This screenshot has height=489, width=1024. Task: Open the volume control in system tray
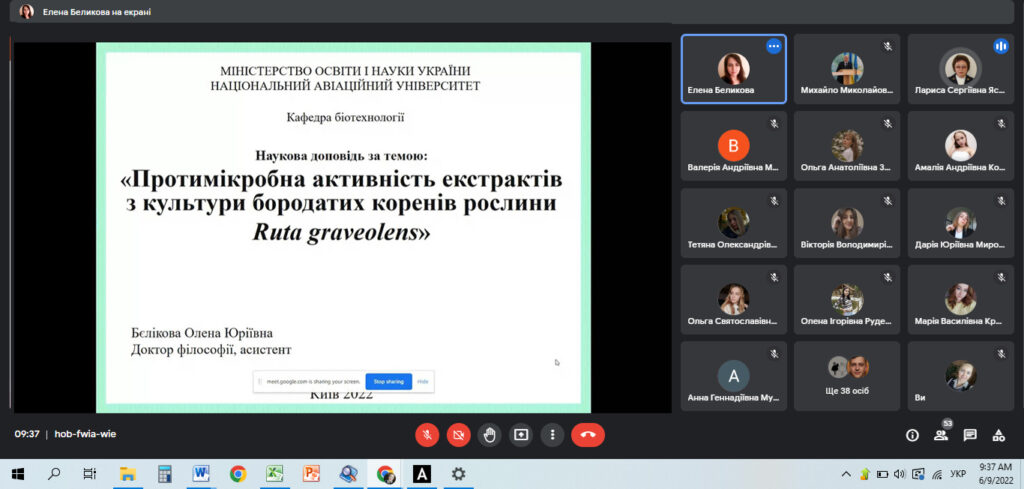[x=901, y=474]
